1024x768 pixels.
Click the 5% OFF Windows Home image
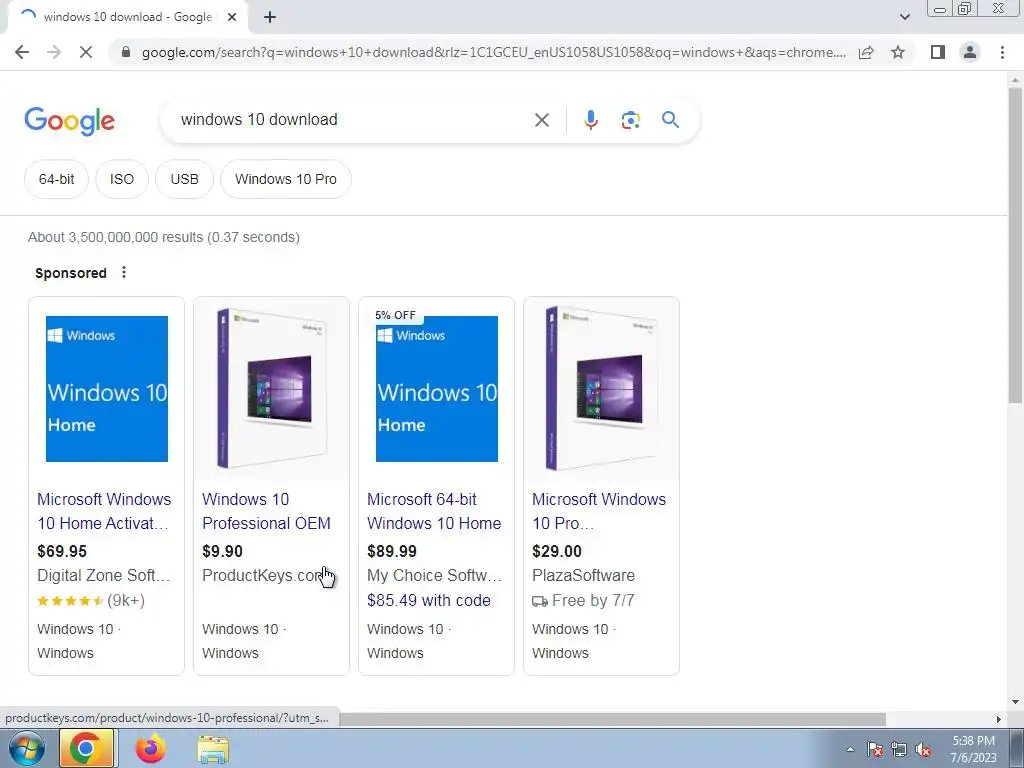pyautogui.click(x=437, y=389)
